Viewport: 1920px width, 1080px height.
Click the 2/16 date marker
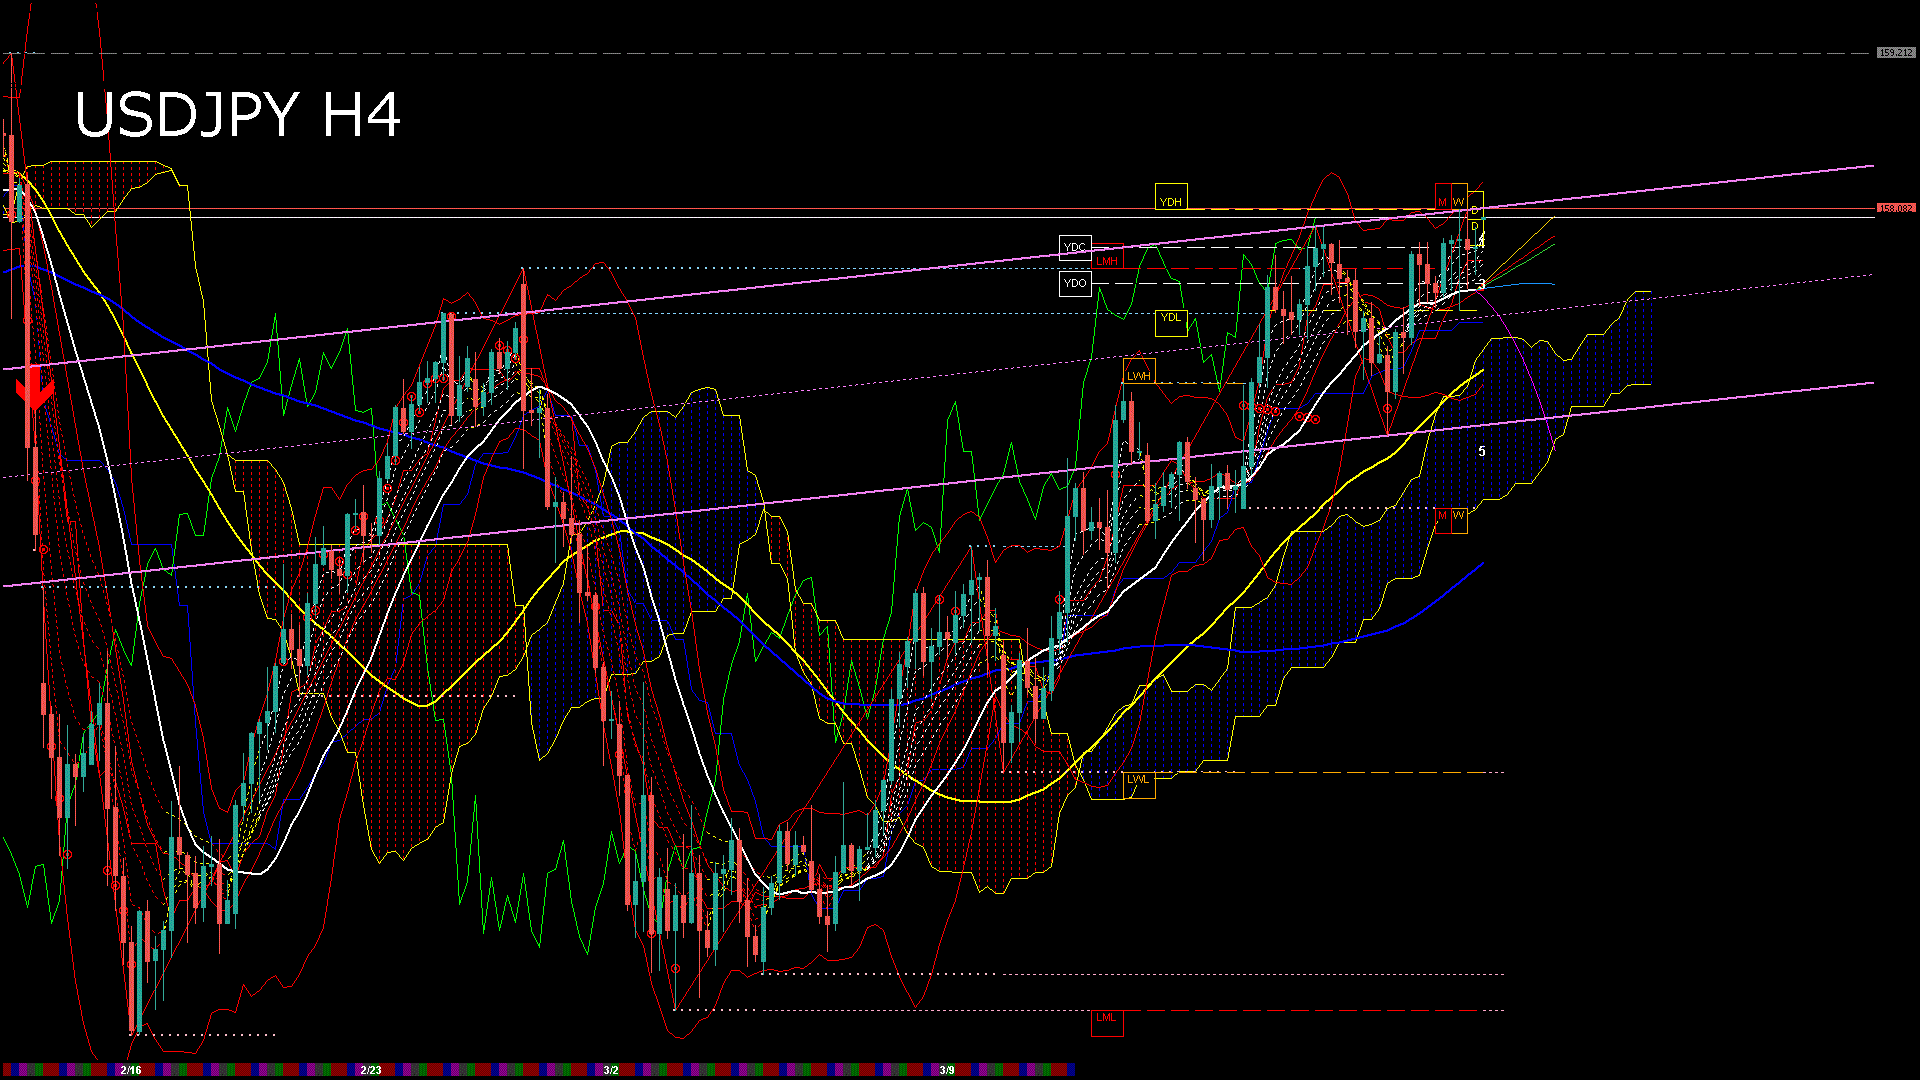click(130, 1070)
